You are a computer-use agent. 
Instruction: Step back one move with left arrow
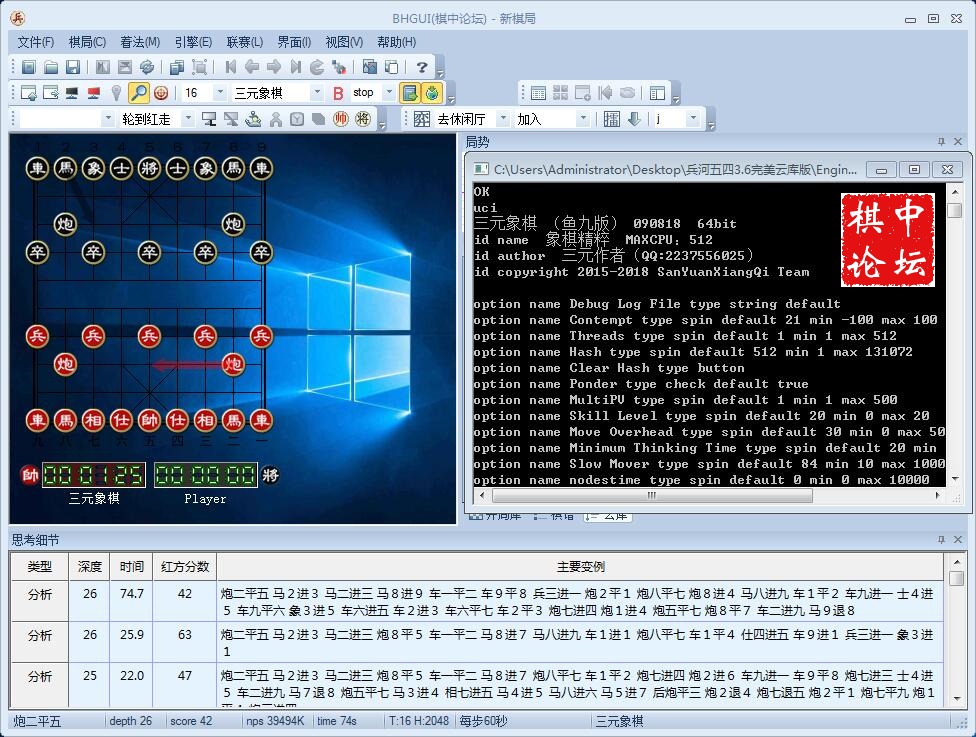[x=252, y=67]
